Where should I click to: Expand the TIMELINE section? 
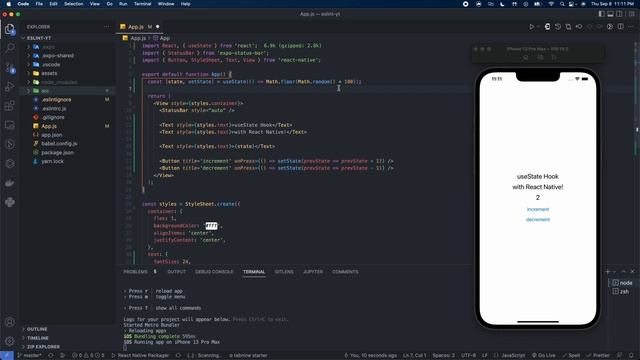[x=38, y=338]
